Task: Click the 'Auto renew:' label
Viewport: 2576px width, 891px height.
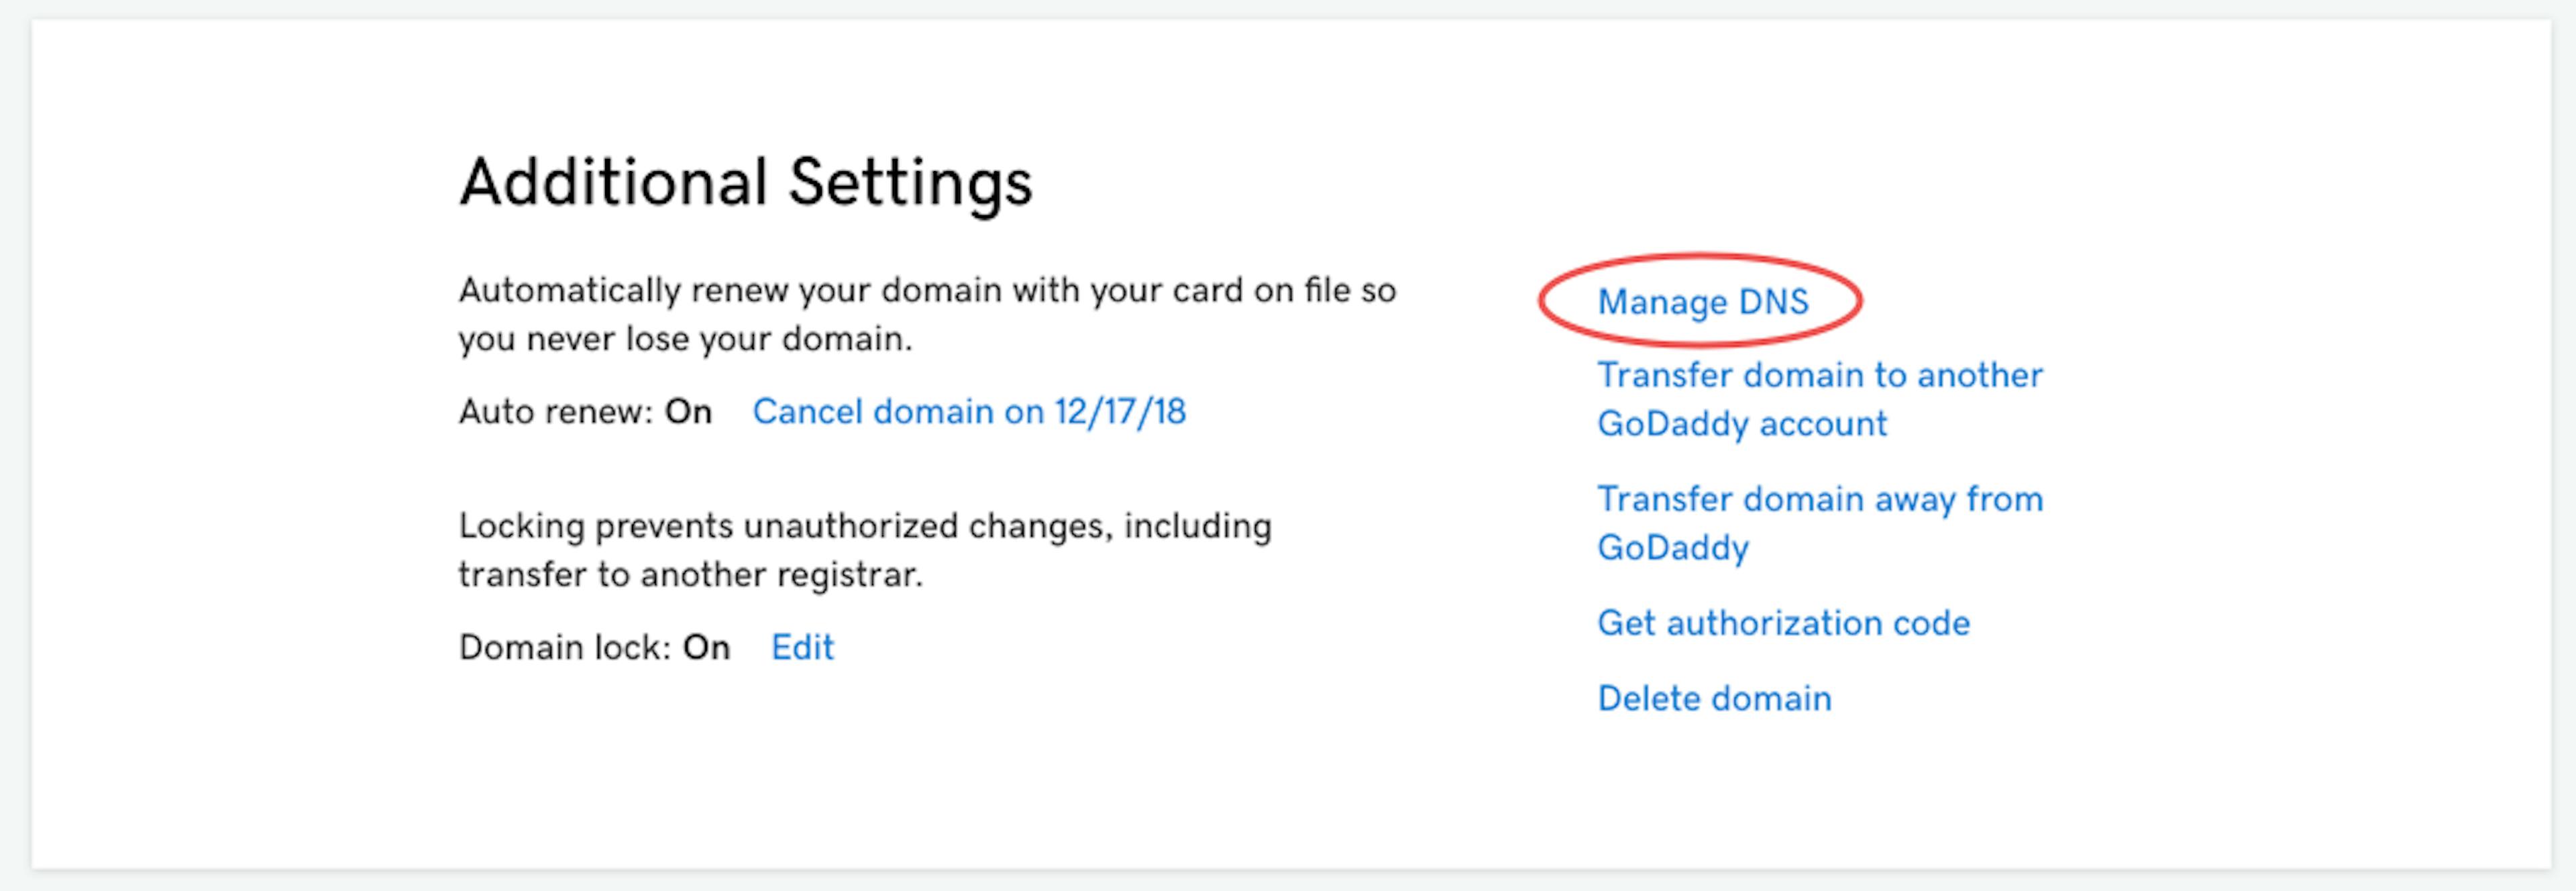Action: pyautogui.click(x=555, y=412)
